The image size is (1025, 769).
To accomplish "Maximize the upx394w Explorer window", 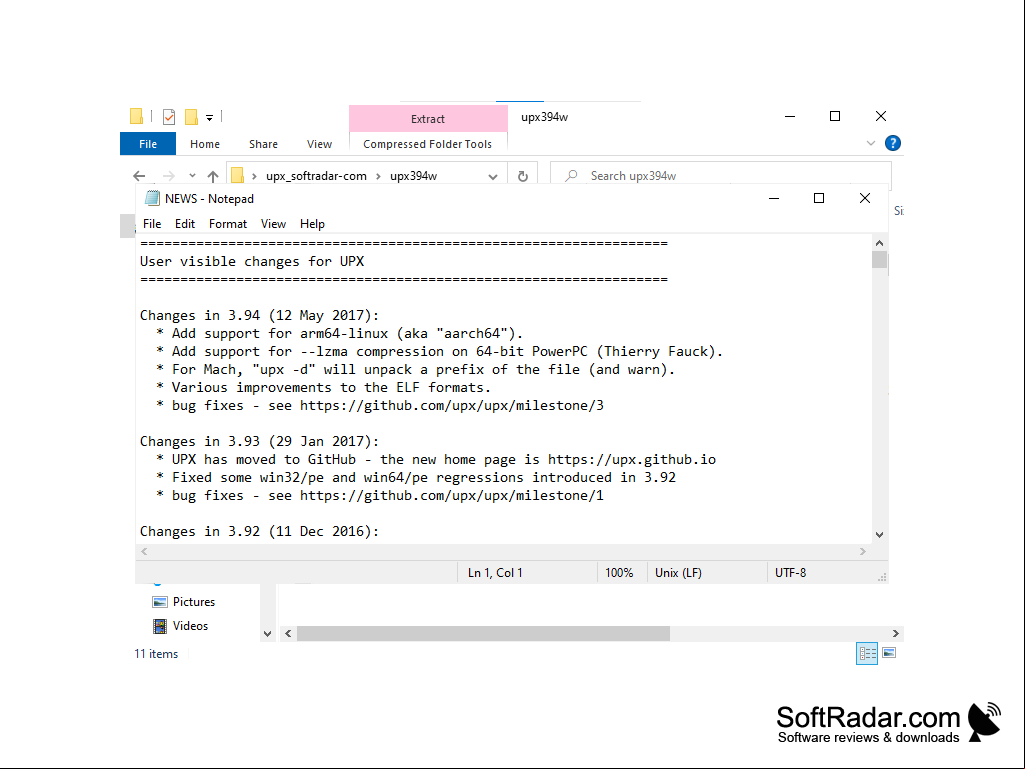I will [x=835, y=116].
